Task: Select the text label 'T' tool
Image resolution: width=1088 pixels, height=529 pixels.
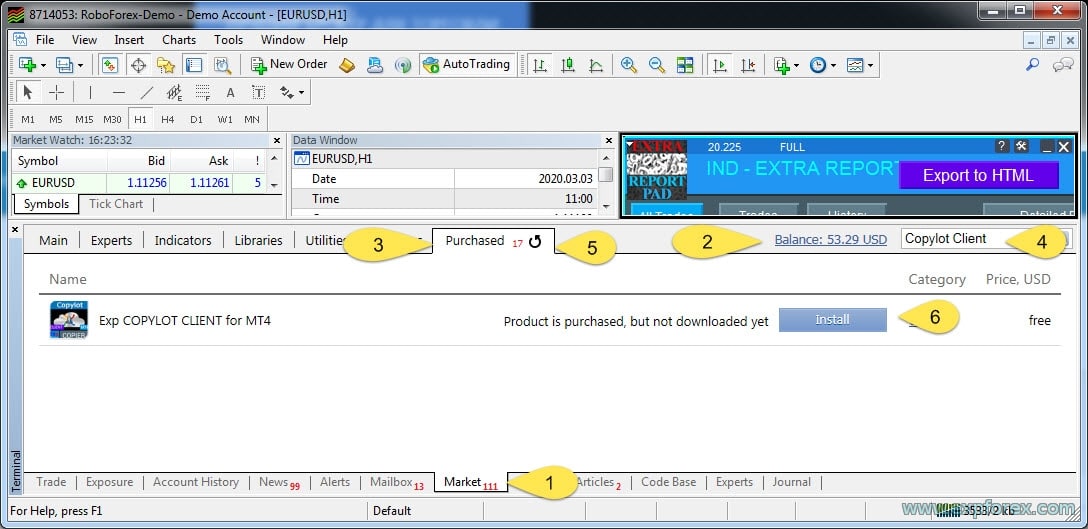Action: tap(258, 92)
